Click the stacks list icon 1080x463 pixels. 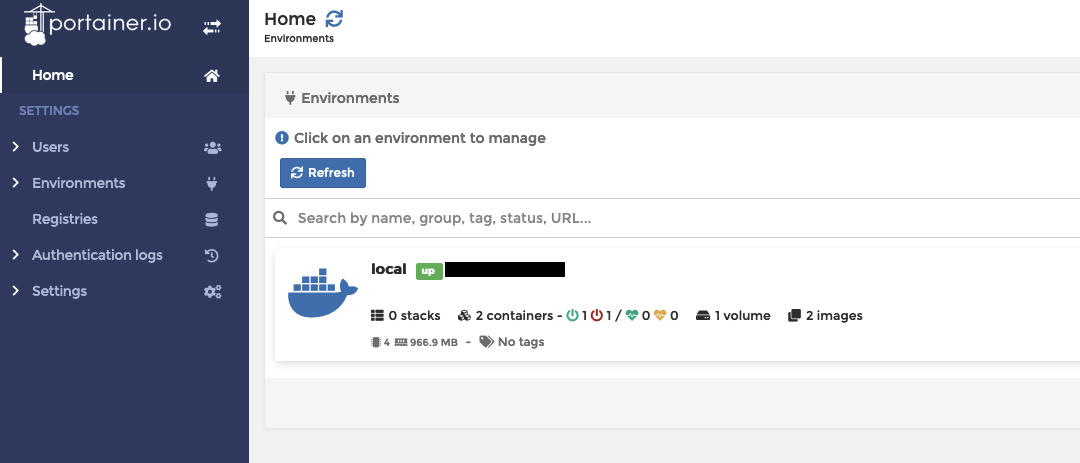tap(377, 316)
